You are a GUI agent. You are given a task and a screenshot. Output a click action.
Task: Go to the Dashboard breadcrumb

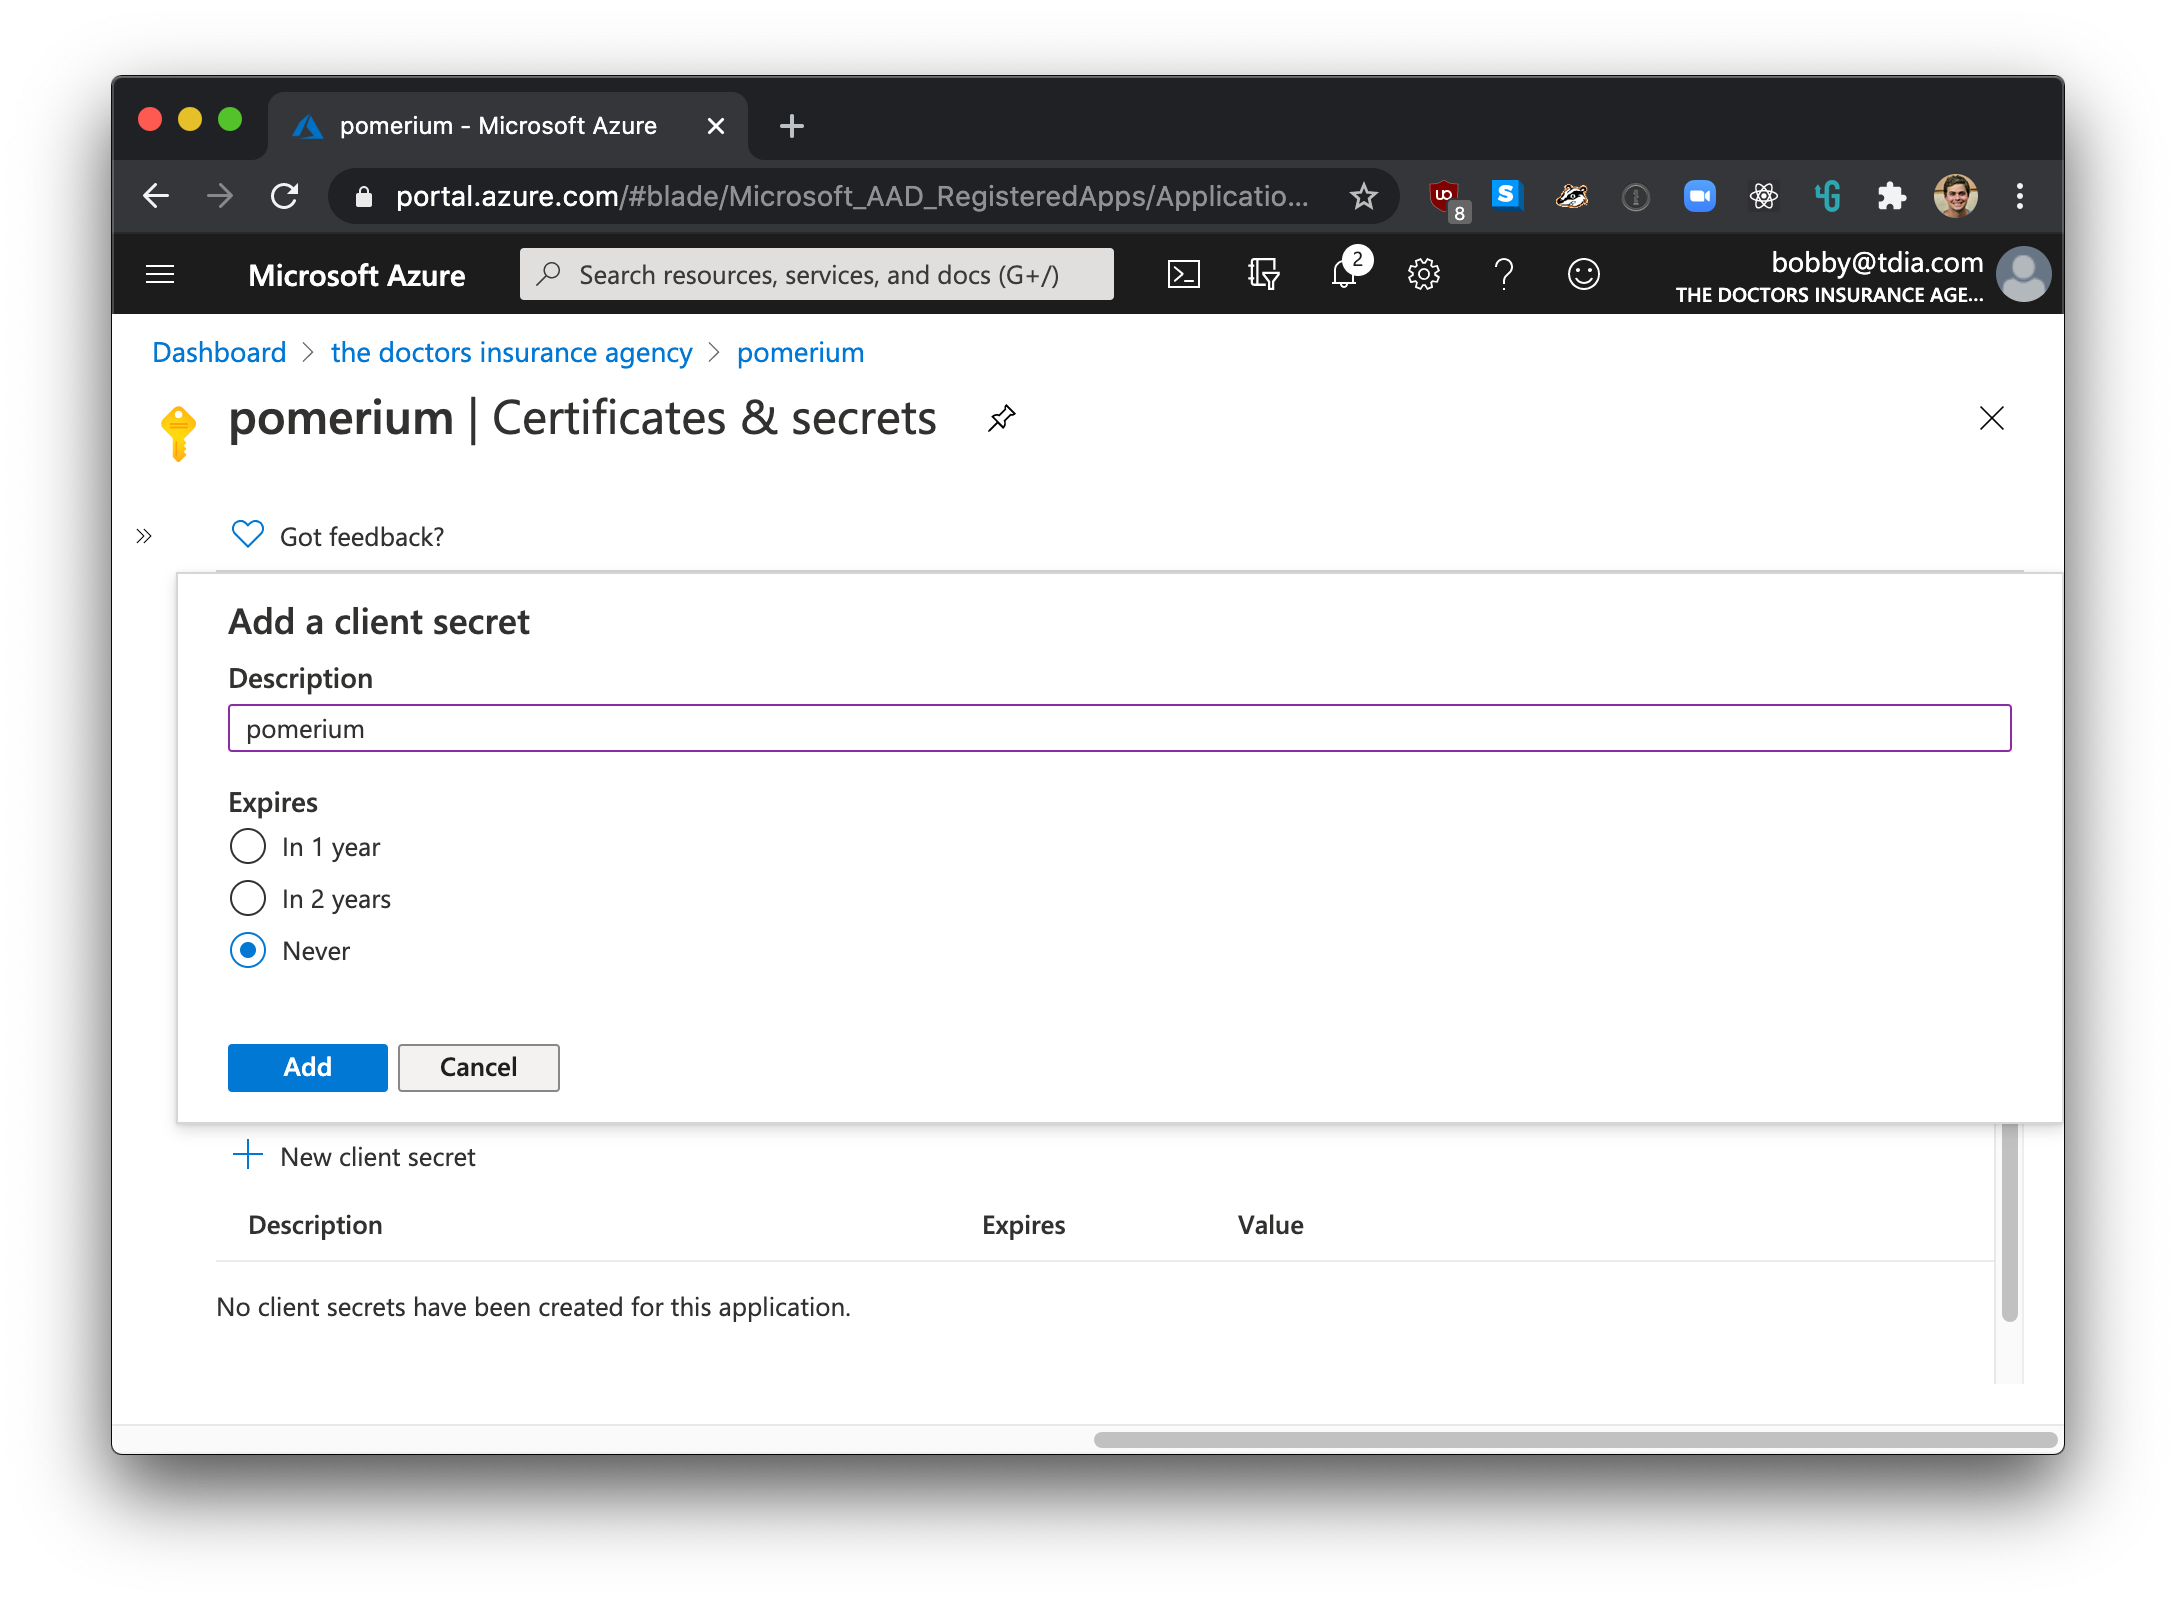(219, 352)
